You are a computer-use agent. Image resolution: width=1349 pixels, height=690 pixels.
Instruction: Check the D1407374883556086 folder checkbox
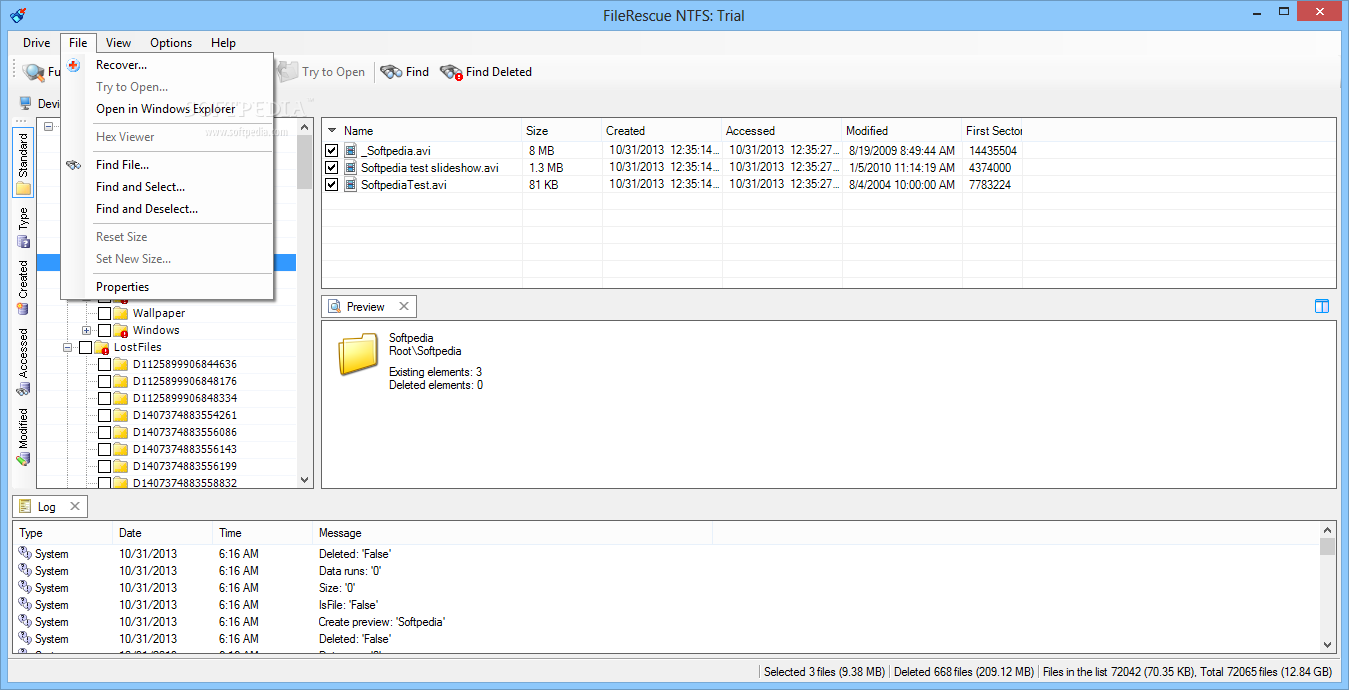click(x=104, y=432)
